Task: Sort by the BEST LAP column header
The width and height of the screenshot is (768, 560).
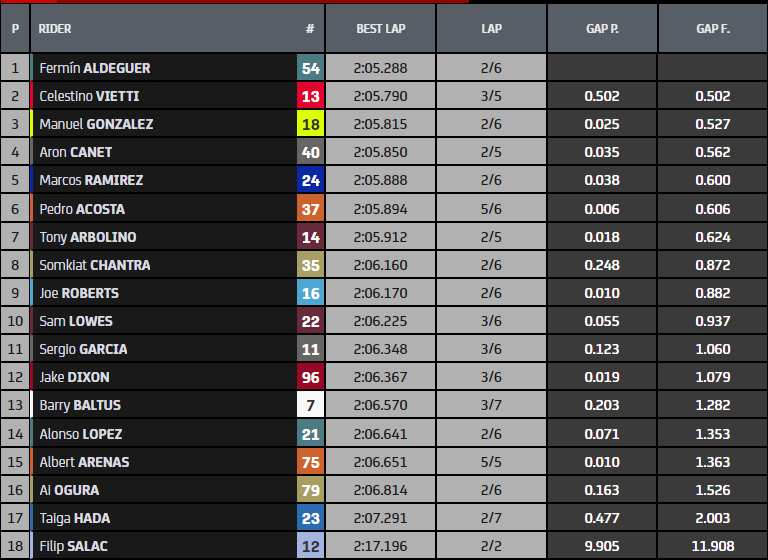Action: pyautogui.click(x=380, y=29)
